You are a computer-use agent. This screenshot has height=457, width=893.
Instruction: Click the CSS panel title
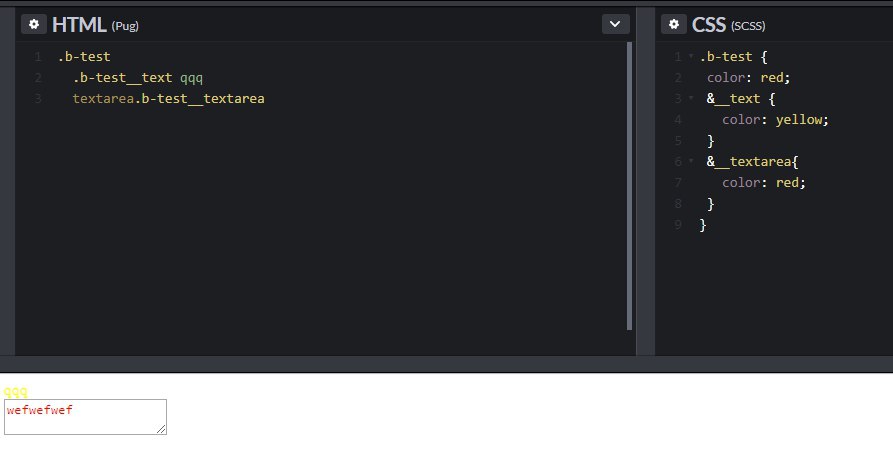[x=708, y=25]
